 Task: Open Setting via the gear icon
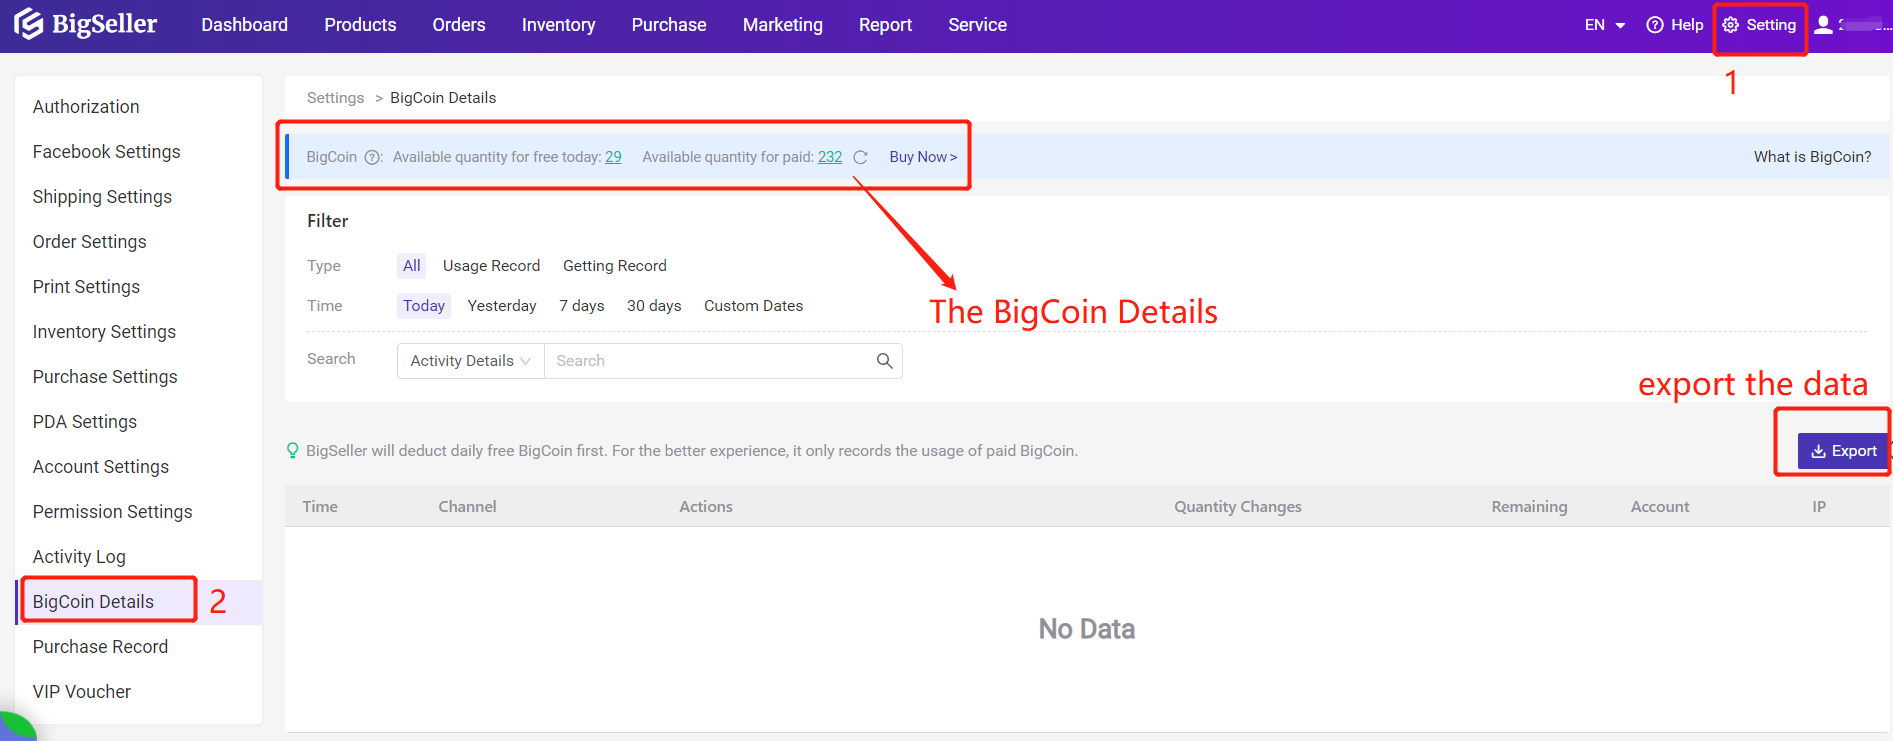click(1731, 25)
